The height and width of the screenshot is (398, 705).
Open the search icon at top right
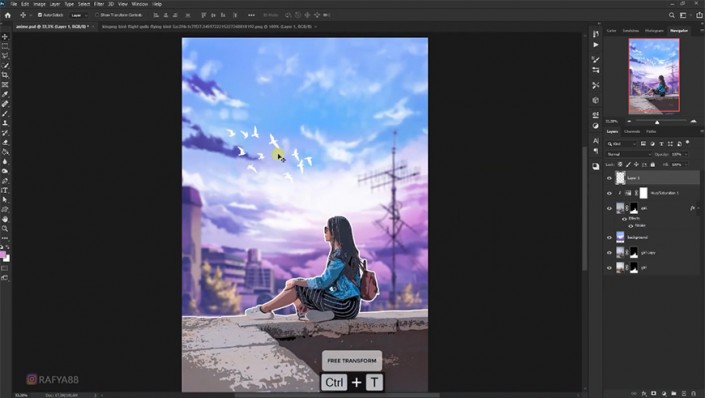tap(672, 15)
